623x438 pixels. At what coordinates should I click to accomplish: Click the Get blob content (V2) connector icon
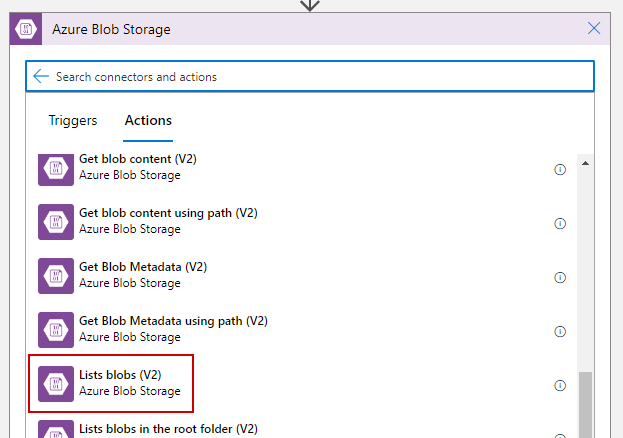[x=56, y=168]
